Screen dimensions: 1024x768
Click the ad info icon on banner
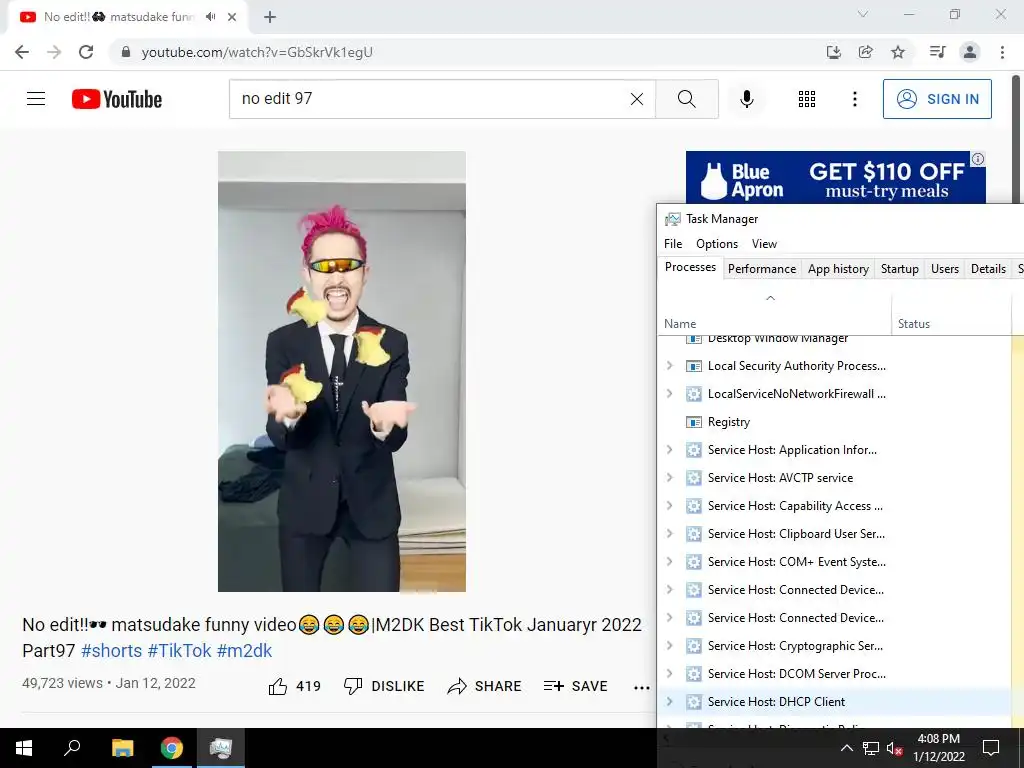[x=978, y=159]
